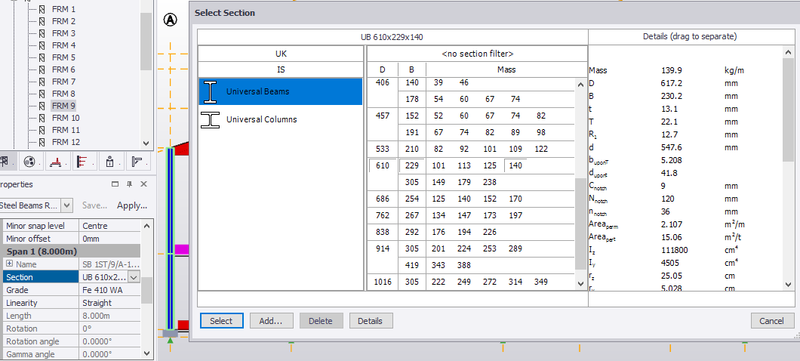Select mass 140 in the 610x229 row
Viewport: 800px width, 361px height.
[515, 166]
